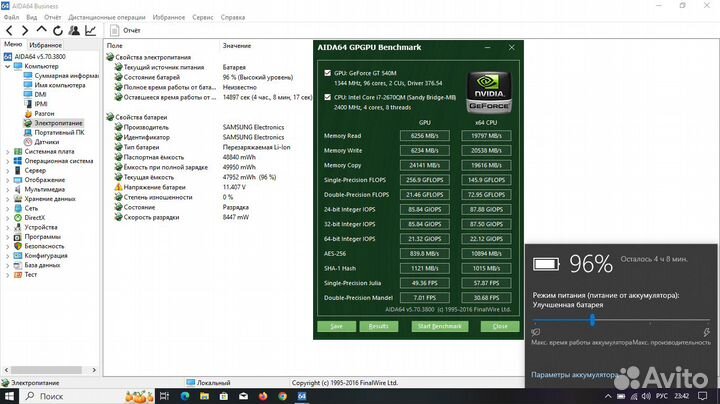
Task: Open the Windows Start menu
Action: click(9, 396)
